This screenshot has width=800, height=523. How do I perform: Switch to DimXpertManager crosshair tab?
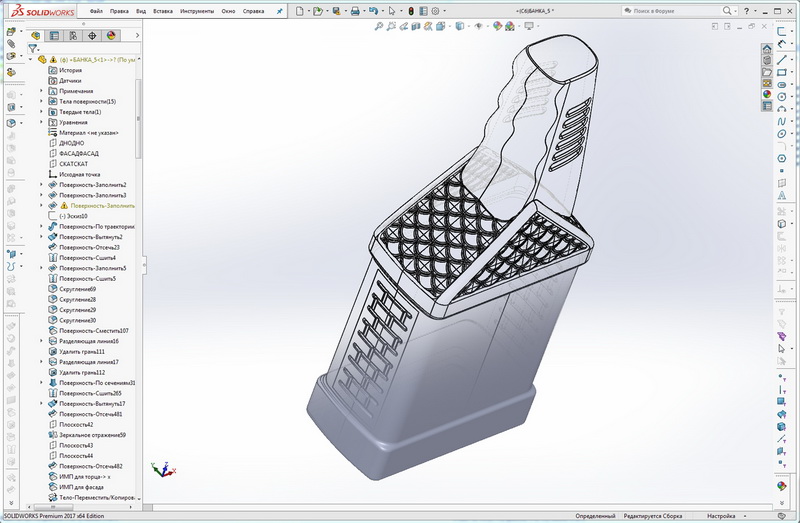click(92, 35)
